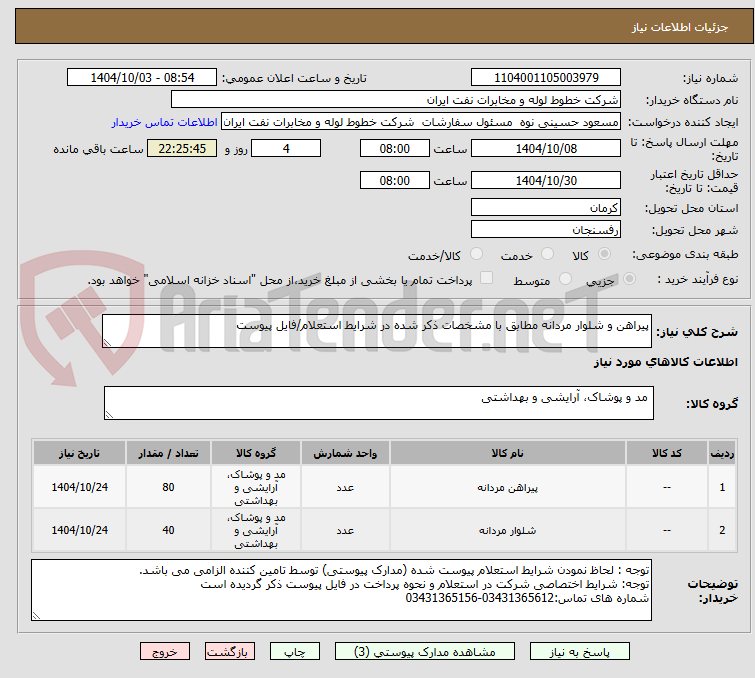Viewport: 755px width, 678px height.
Task: Click the unit عدد in شلوار row
Action: pos(345,530)
